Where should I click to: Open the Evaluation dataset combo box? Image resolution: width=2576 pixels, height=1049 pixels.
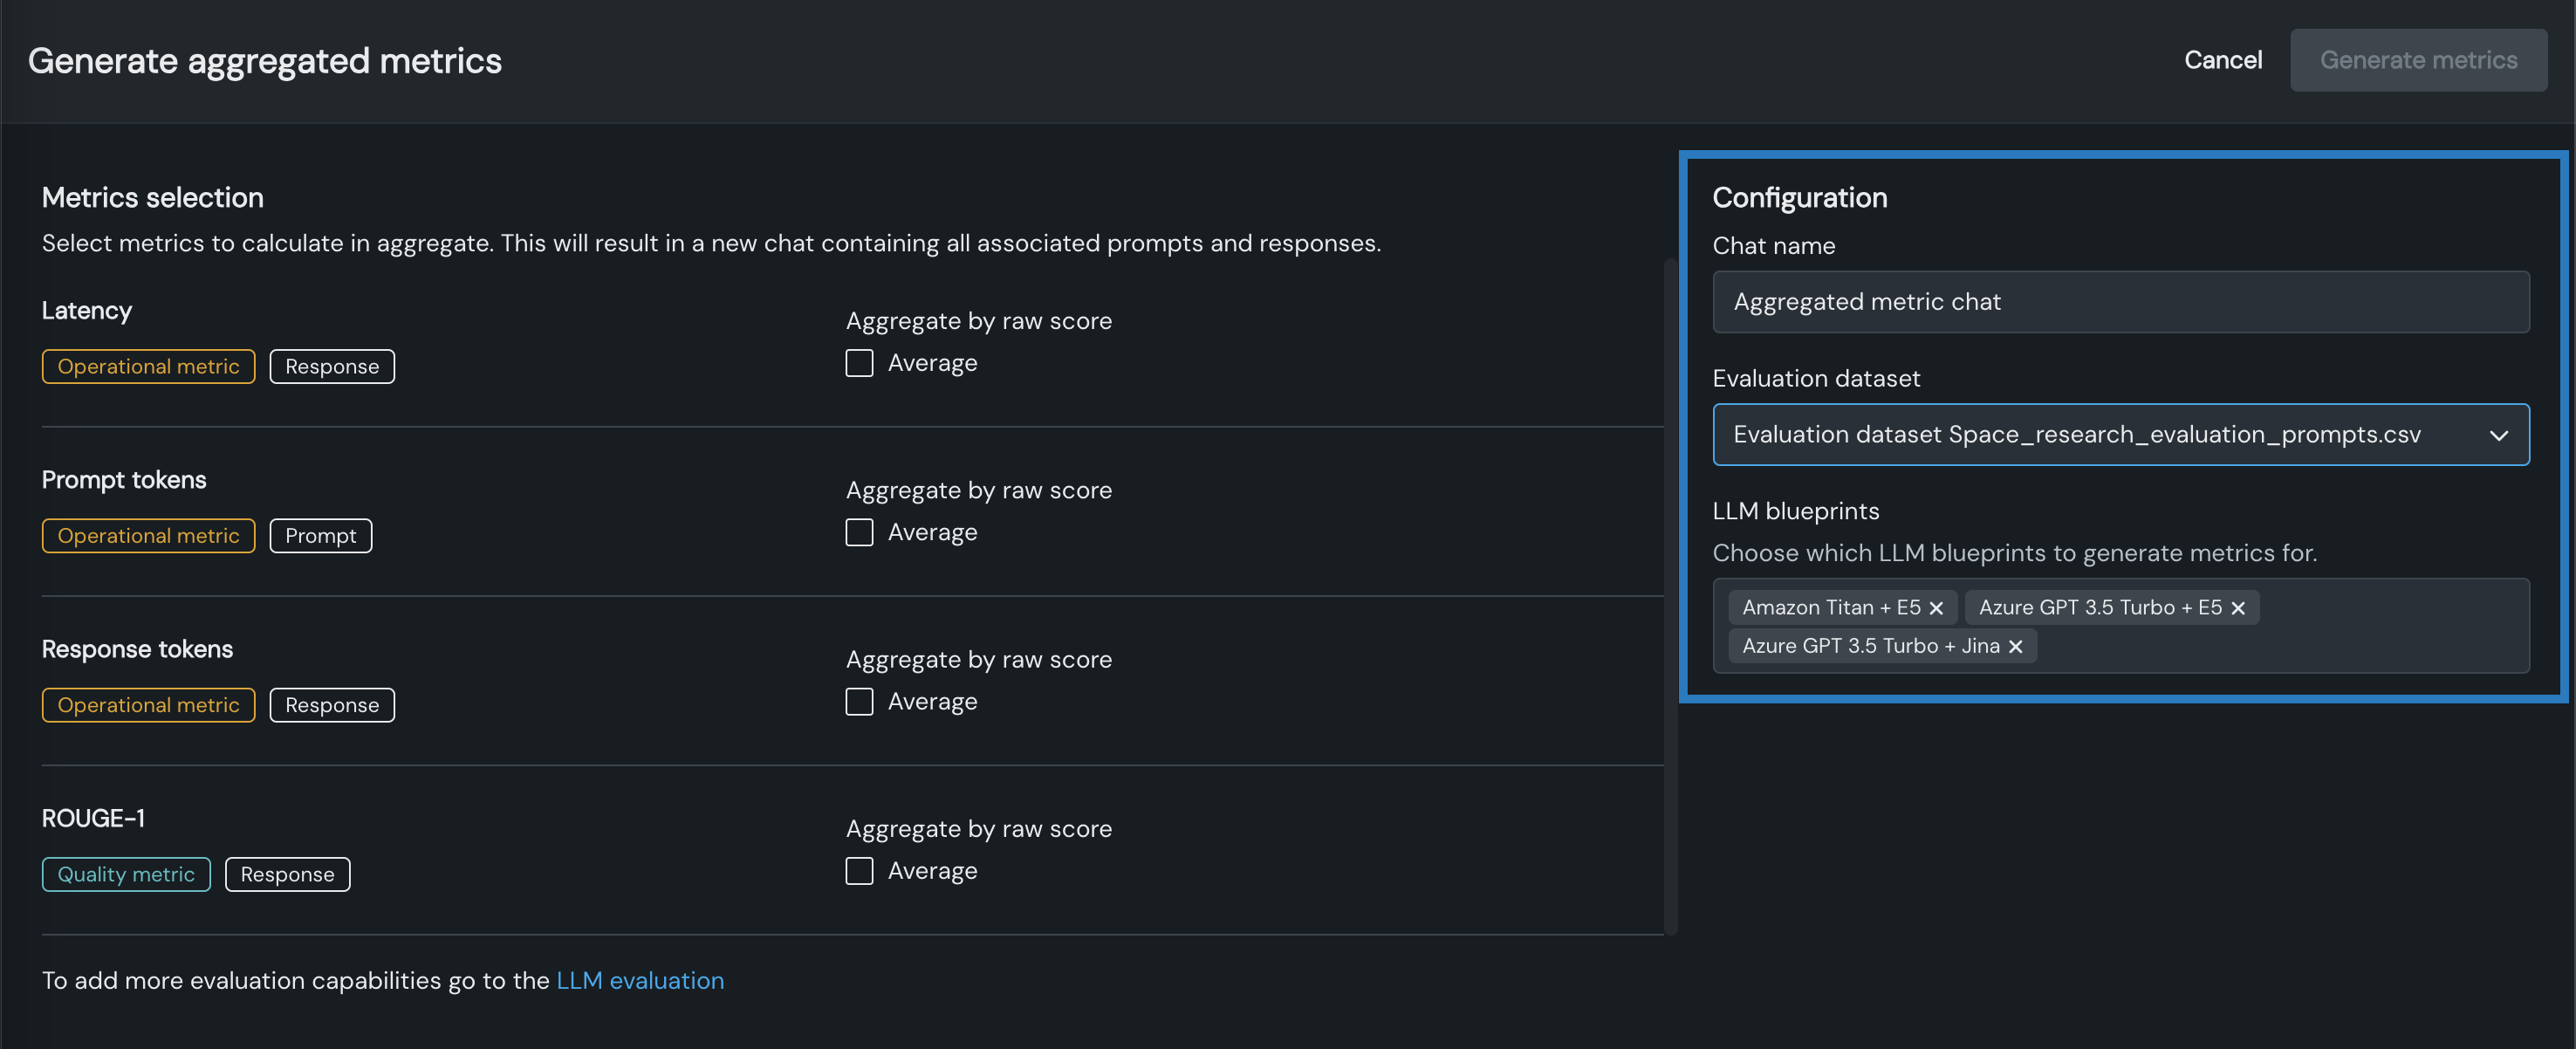(2080, 435)
